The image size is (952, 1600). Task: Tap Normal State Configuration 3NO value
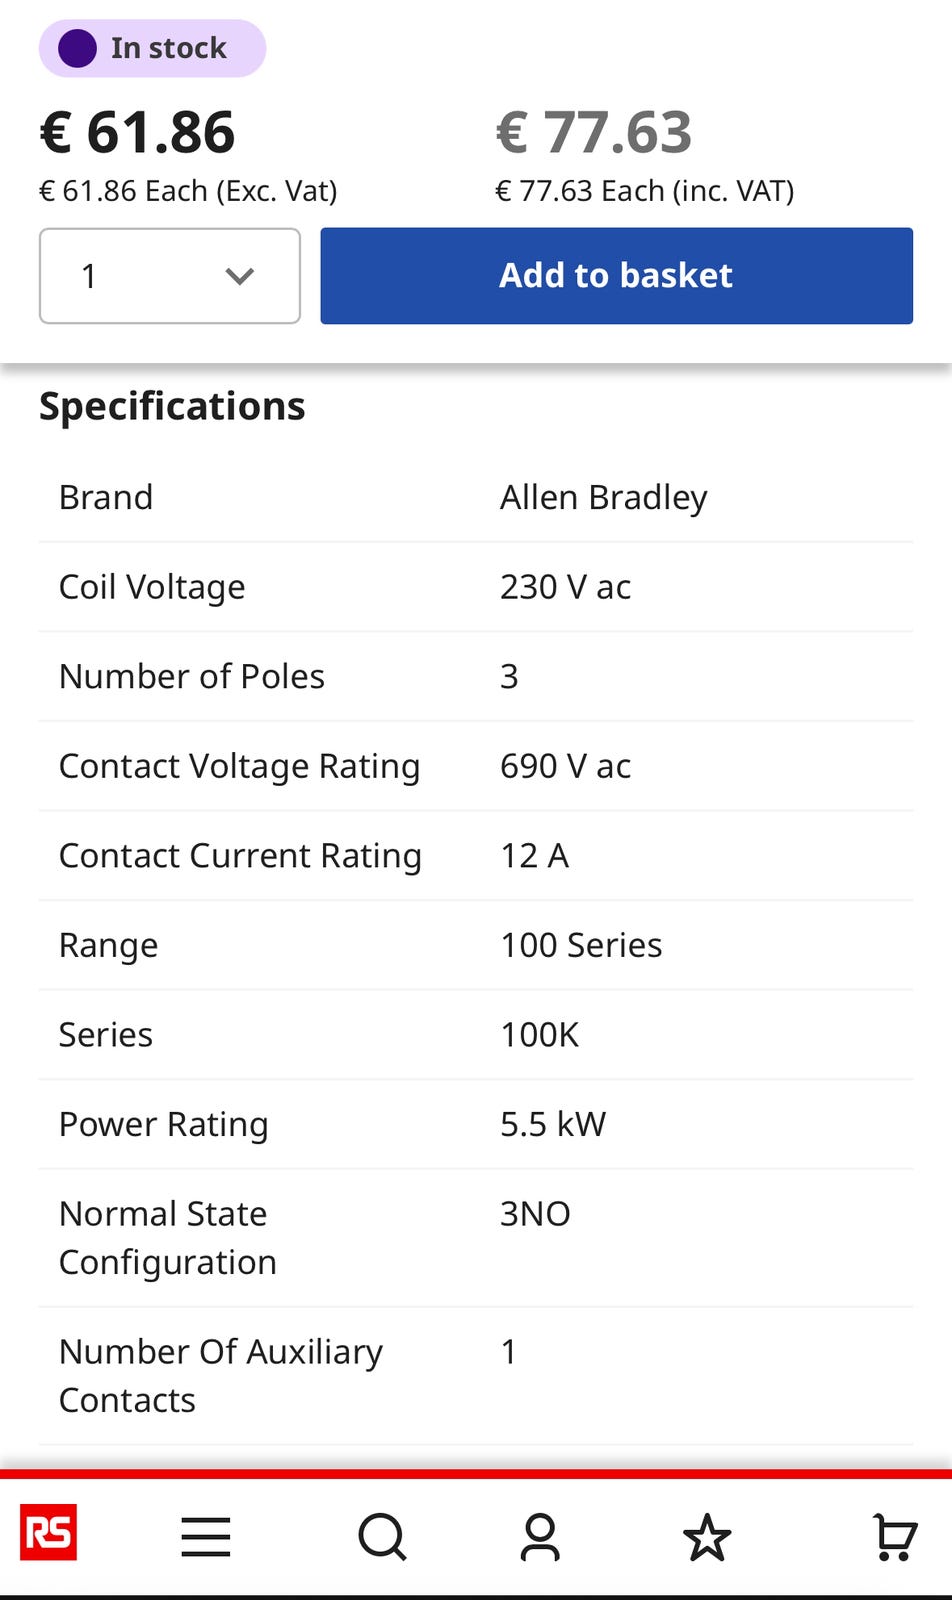[x=535, y=1214]
